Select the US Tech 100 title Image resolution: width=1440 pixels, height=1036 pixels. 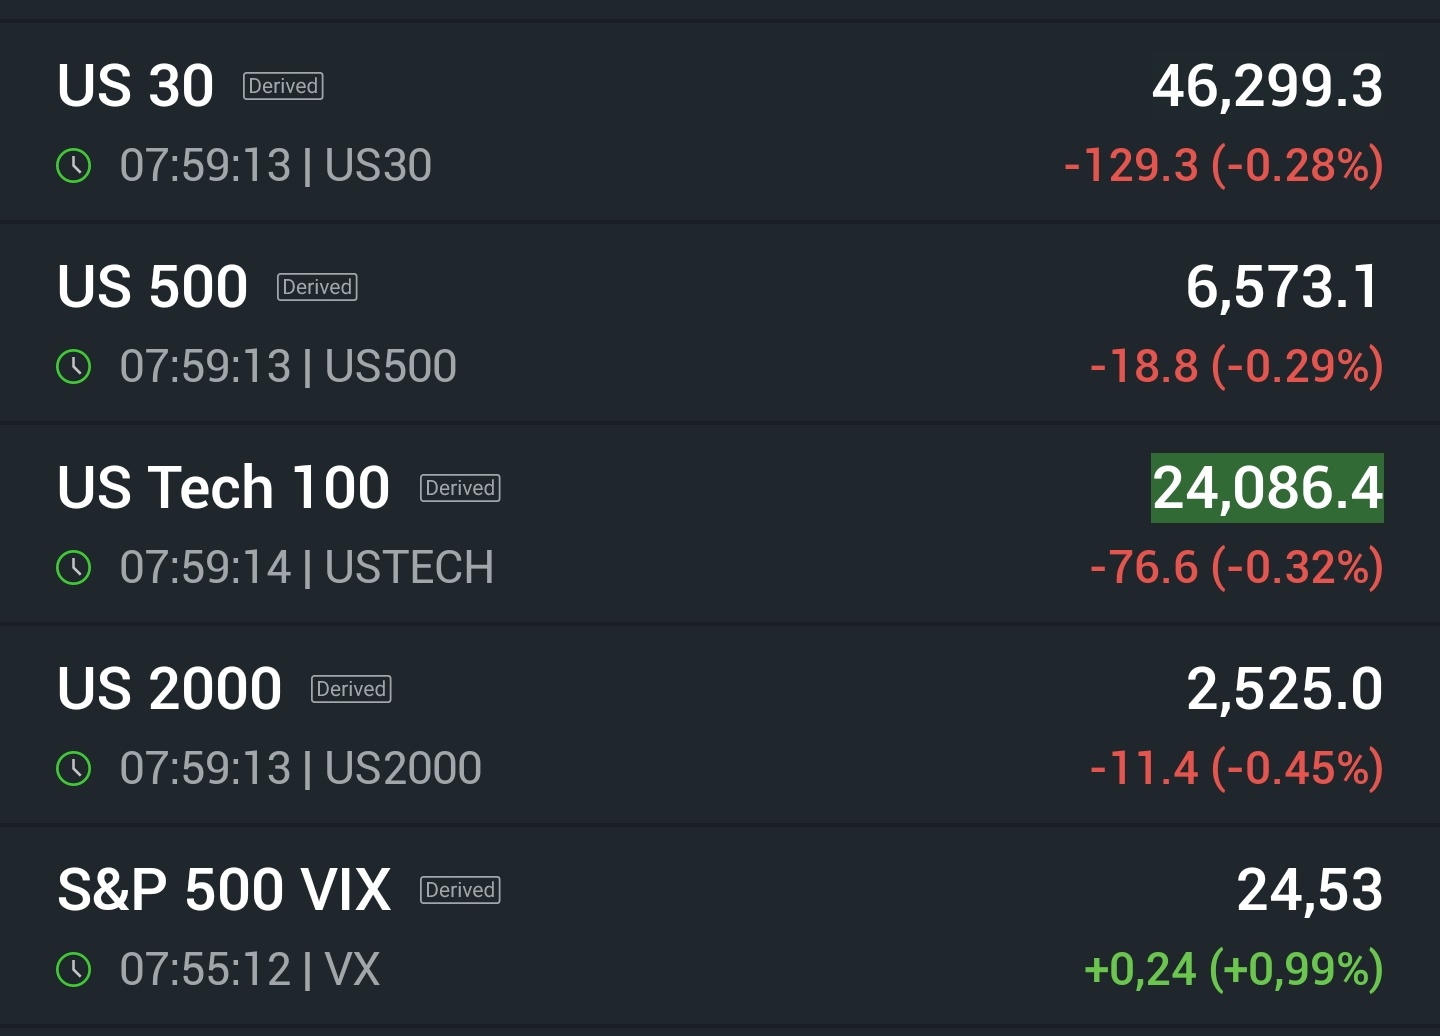pyautogui.click(x=224, y=488)
